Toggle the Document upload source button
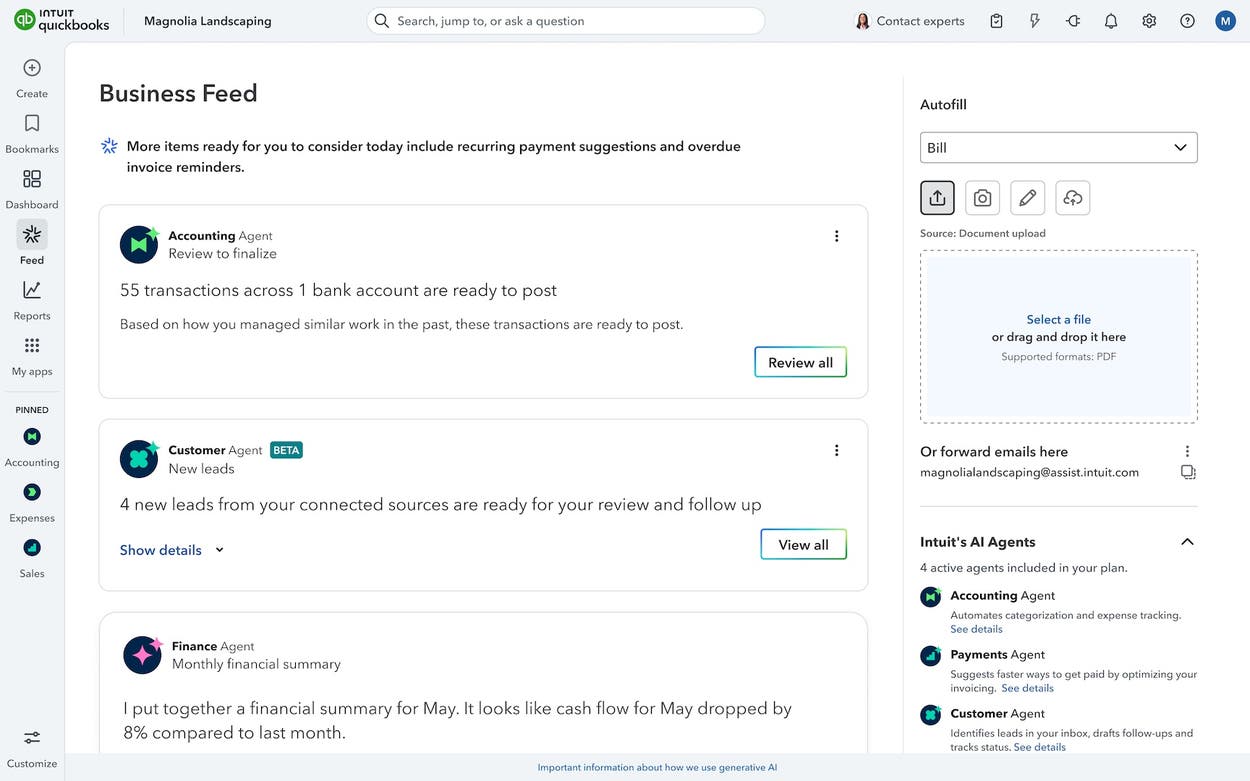Screen dimensions: 1250x781 937,197
